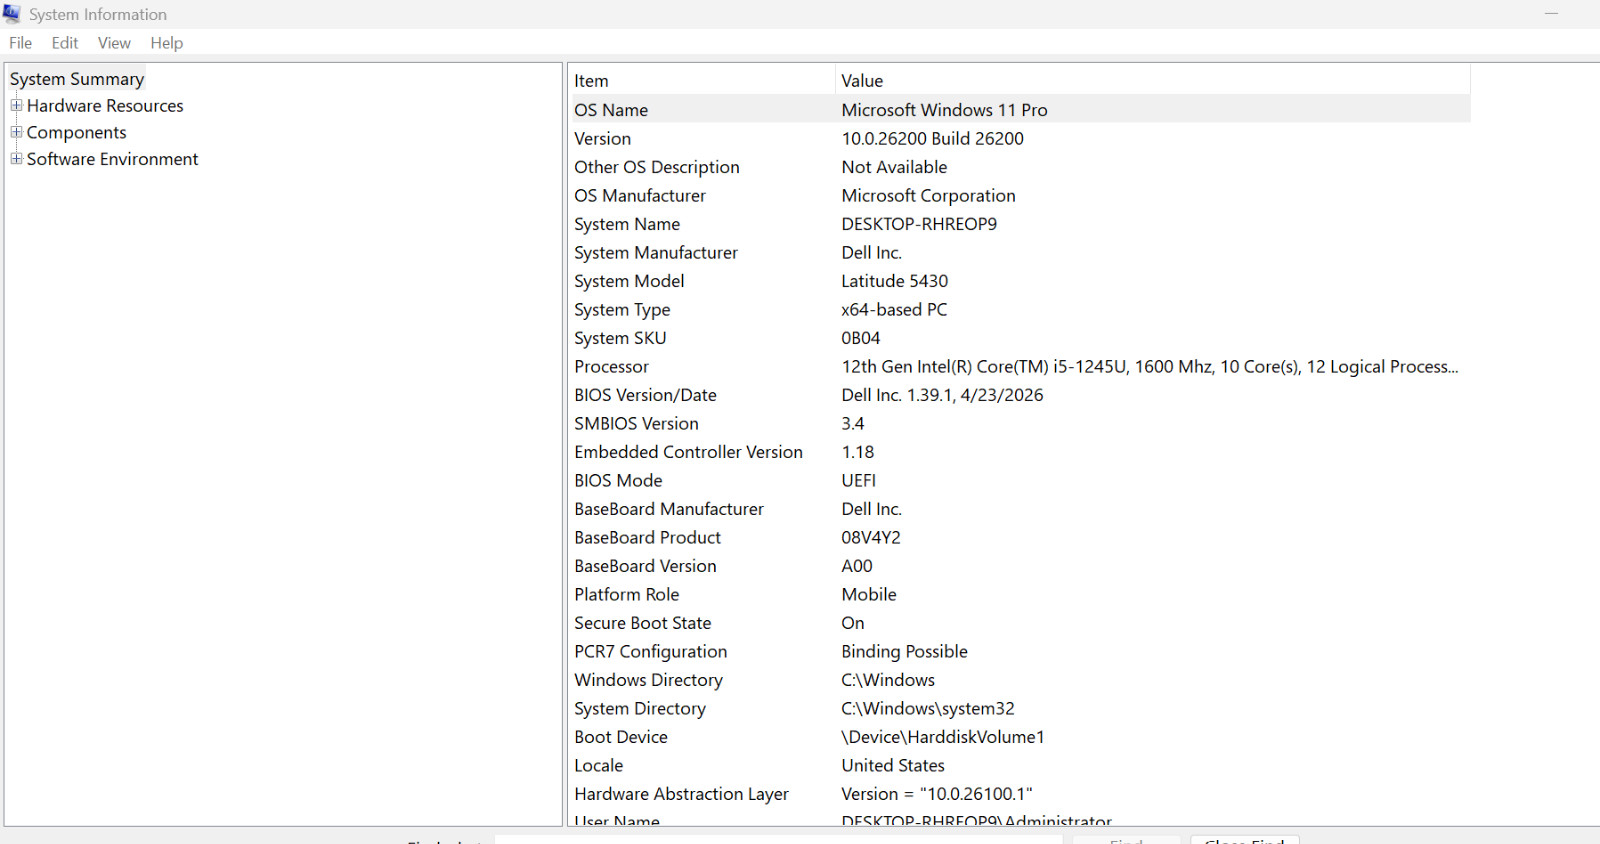Viewport: 1600px width, 844px height.
Task: Click the value 'UEFI'
Action: click(x=858, y=481)
